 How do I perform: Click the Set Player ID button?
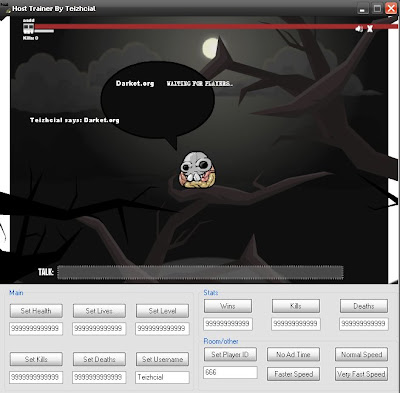coord(230,354)
